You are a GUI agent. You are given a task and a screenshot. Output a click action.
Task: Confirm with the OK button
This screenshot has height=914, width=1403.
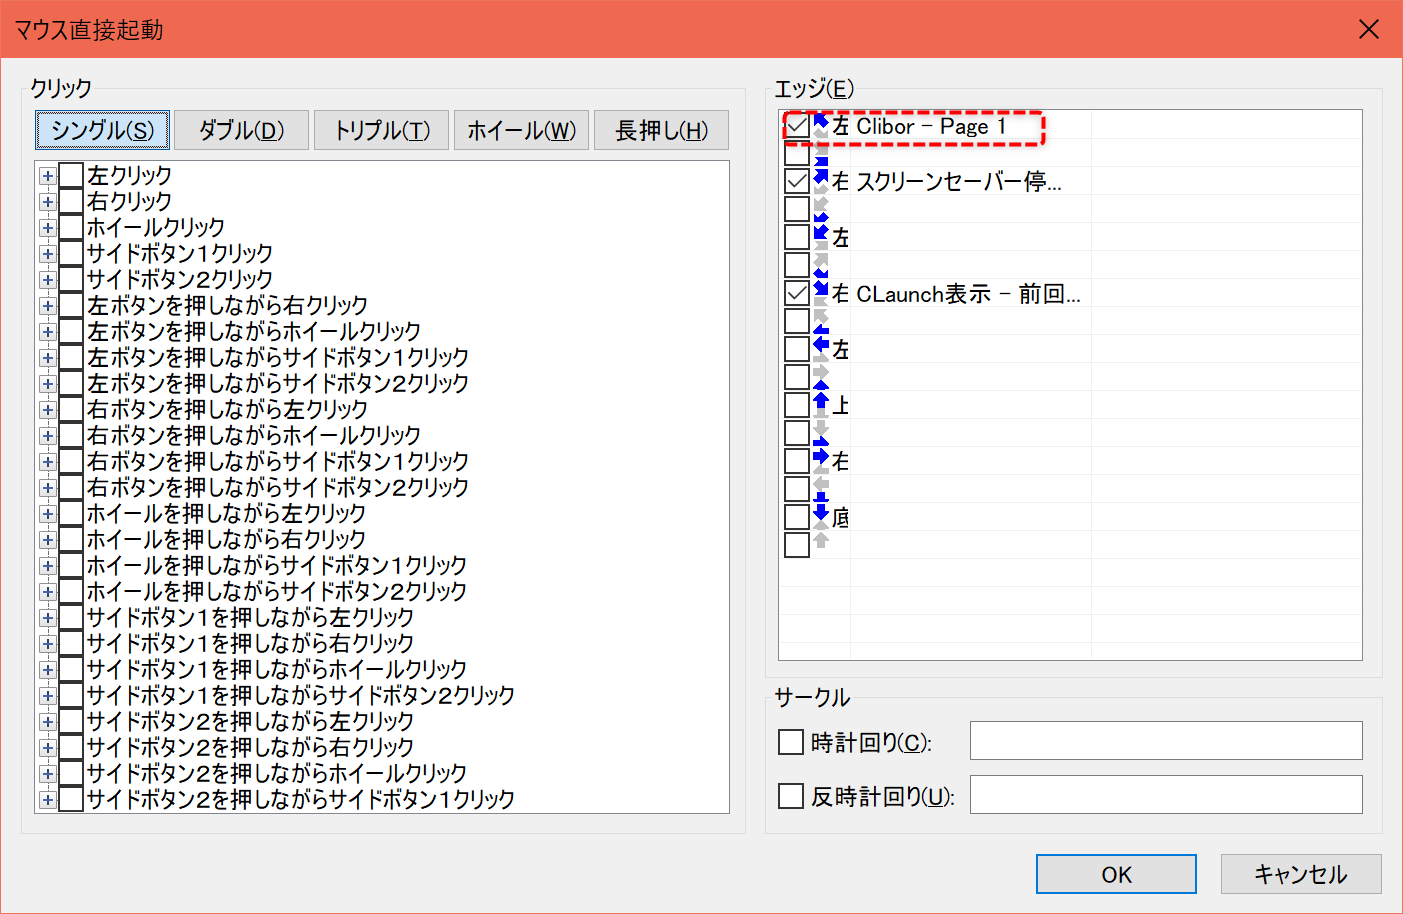(1116, 874)
